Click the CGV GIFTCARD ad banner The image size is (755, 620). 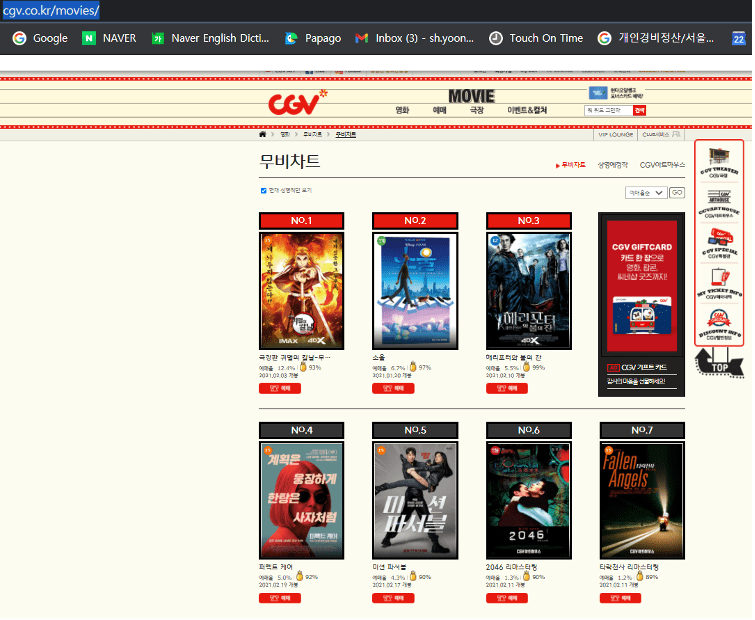[x=642, y=286]
